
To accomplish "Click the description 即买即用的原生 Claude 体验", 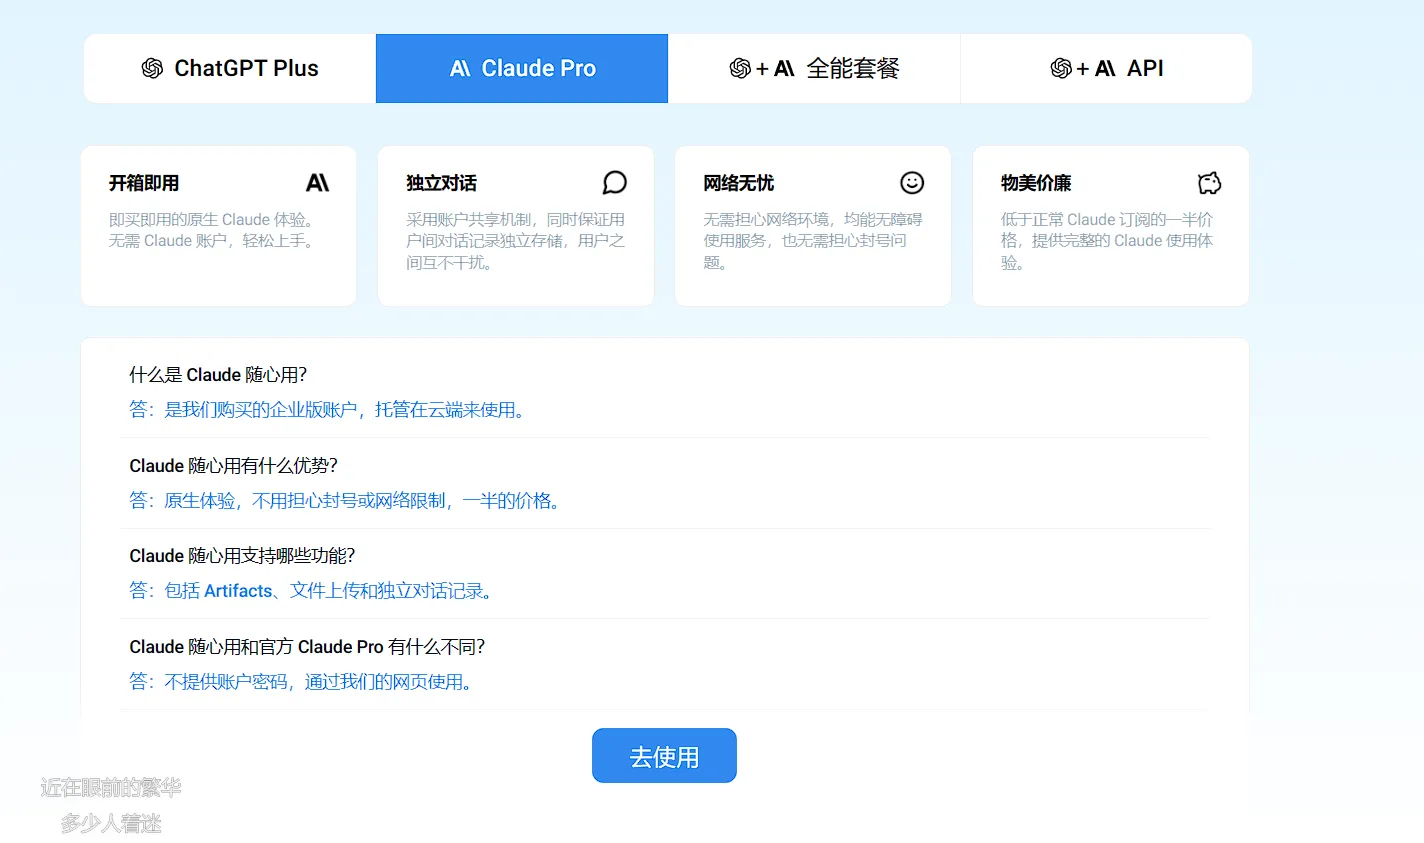I will pyautogui.click(x=214, y=230).
